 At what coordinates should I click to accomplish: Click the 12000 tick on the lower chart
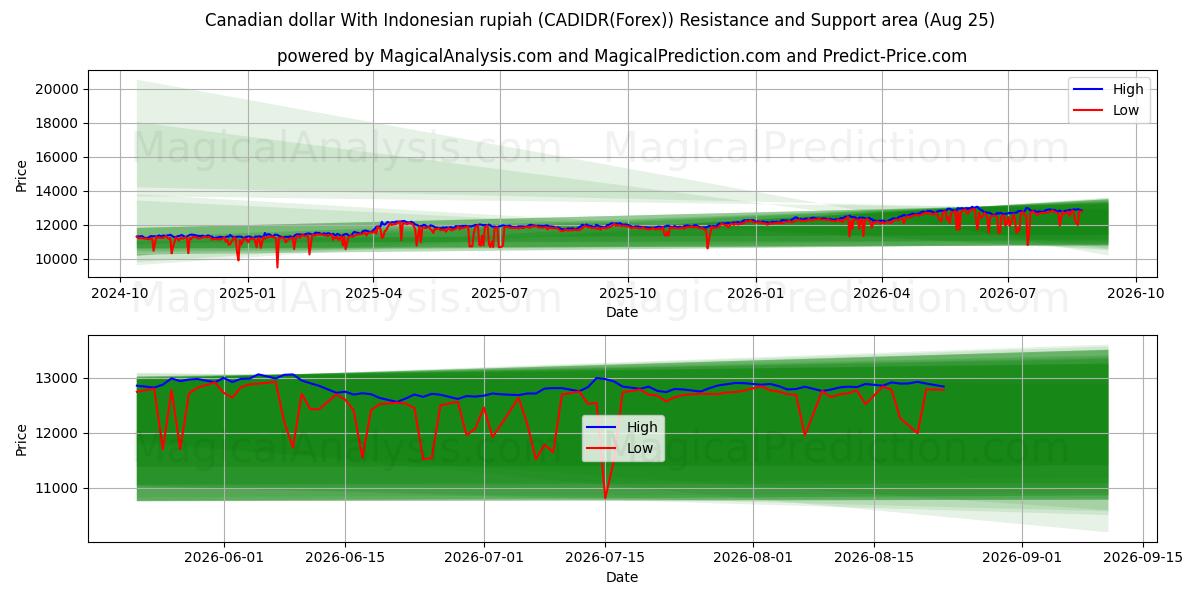pos(59,433)
